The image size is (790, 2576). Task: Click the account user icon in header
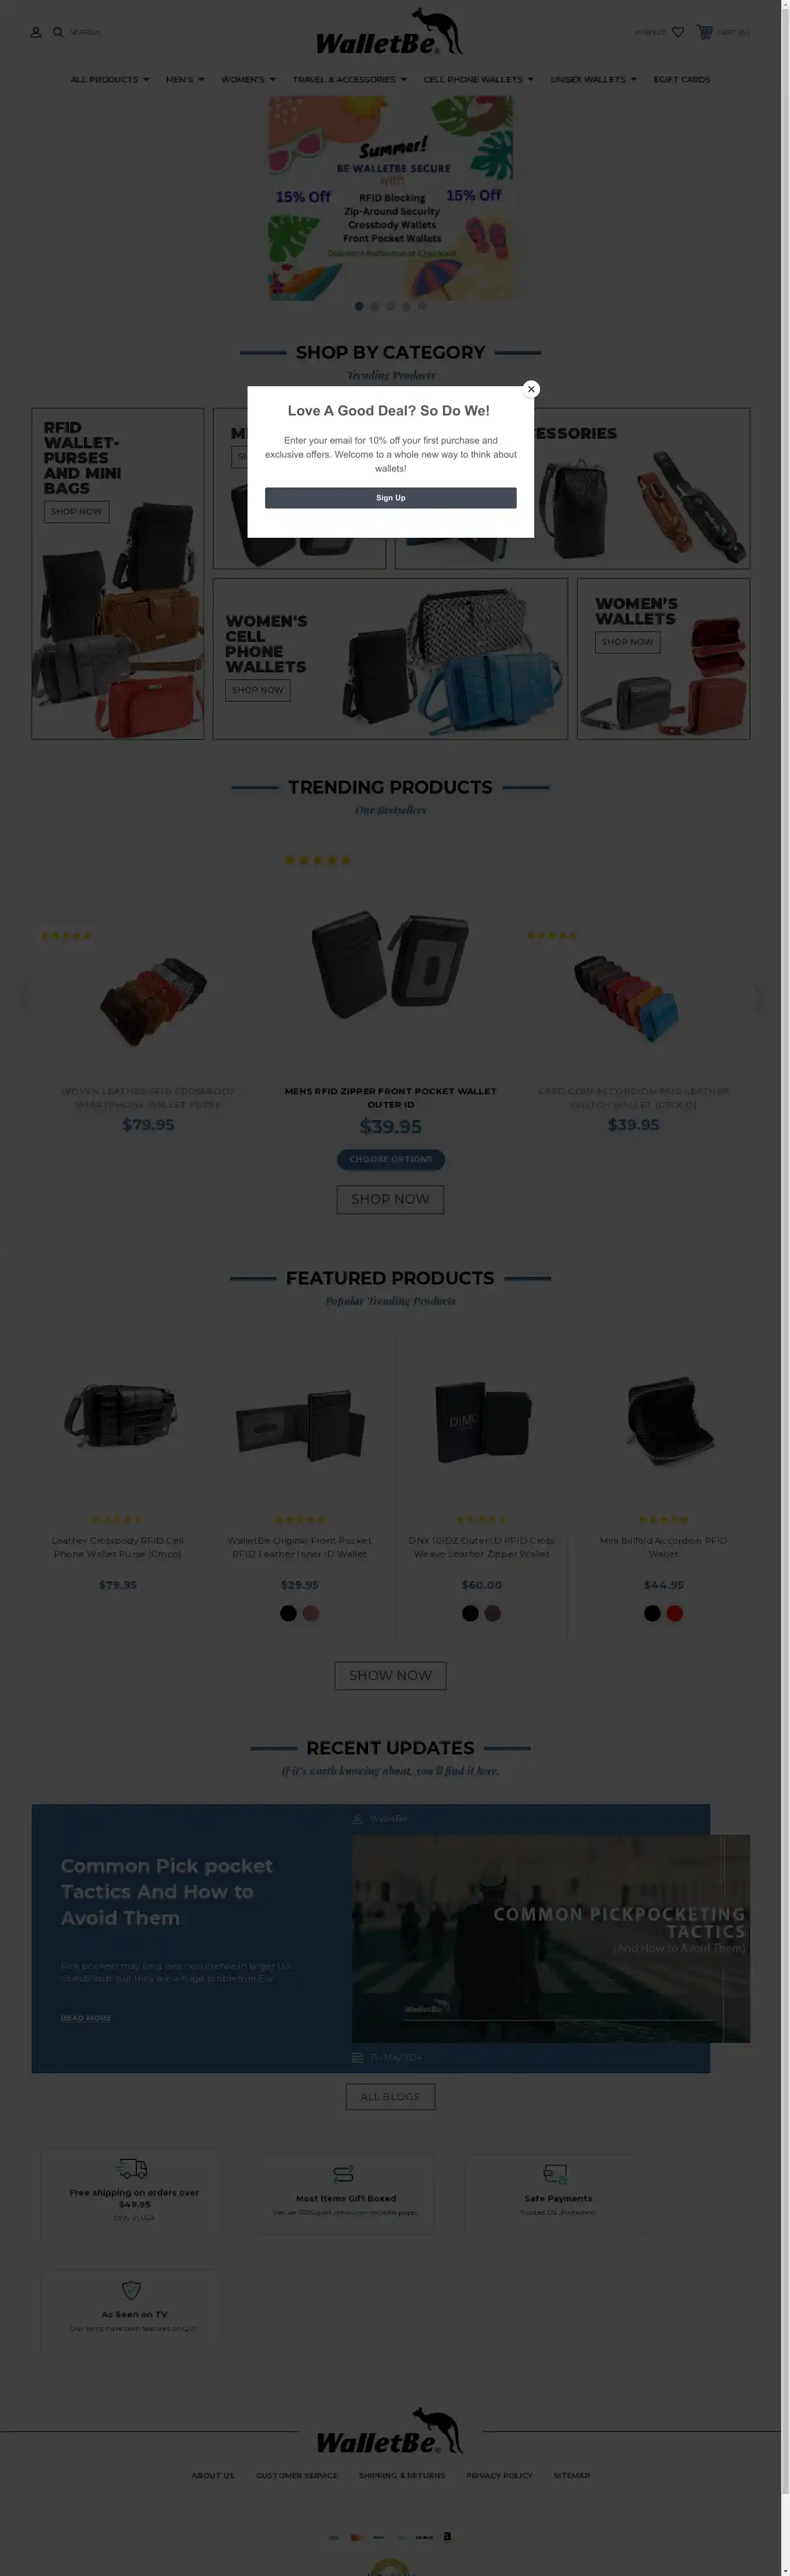pyautogui.click(x=36, y=32)
